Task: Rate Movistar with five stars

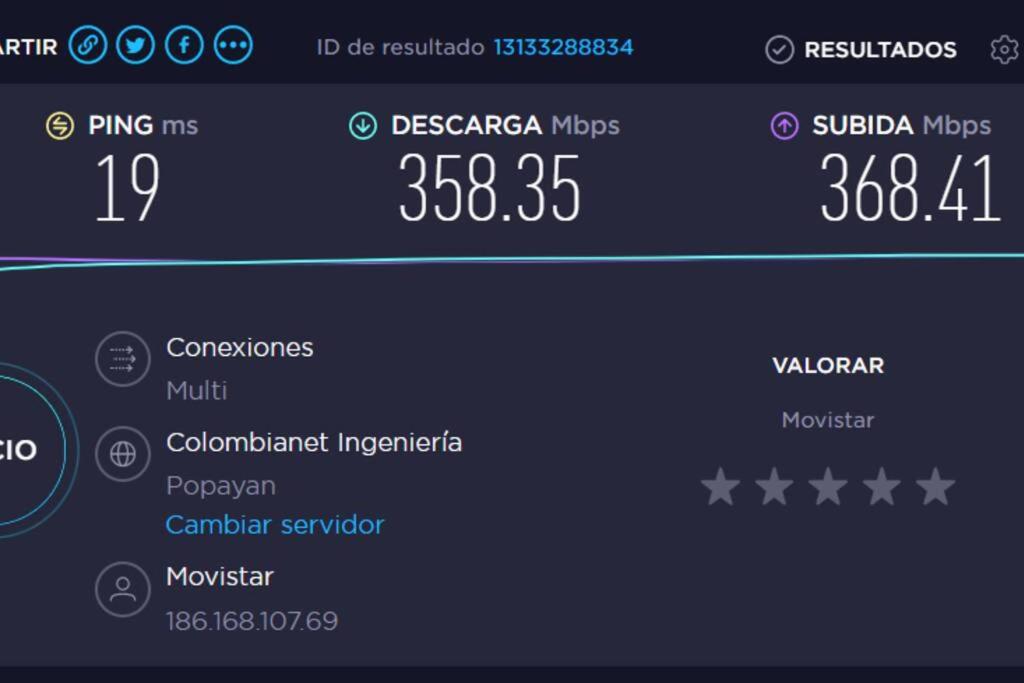Action: click(x=935, y=487)
